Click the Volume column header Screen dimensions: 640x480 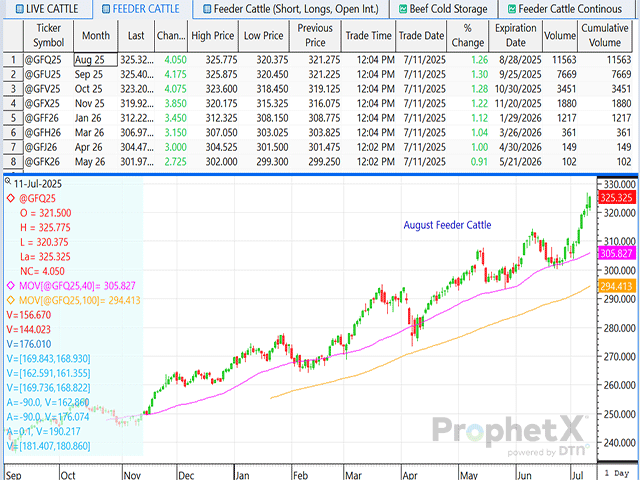560,36
